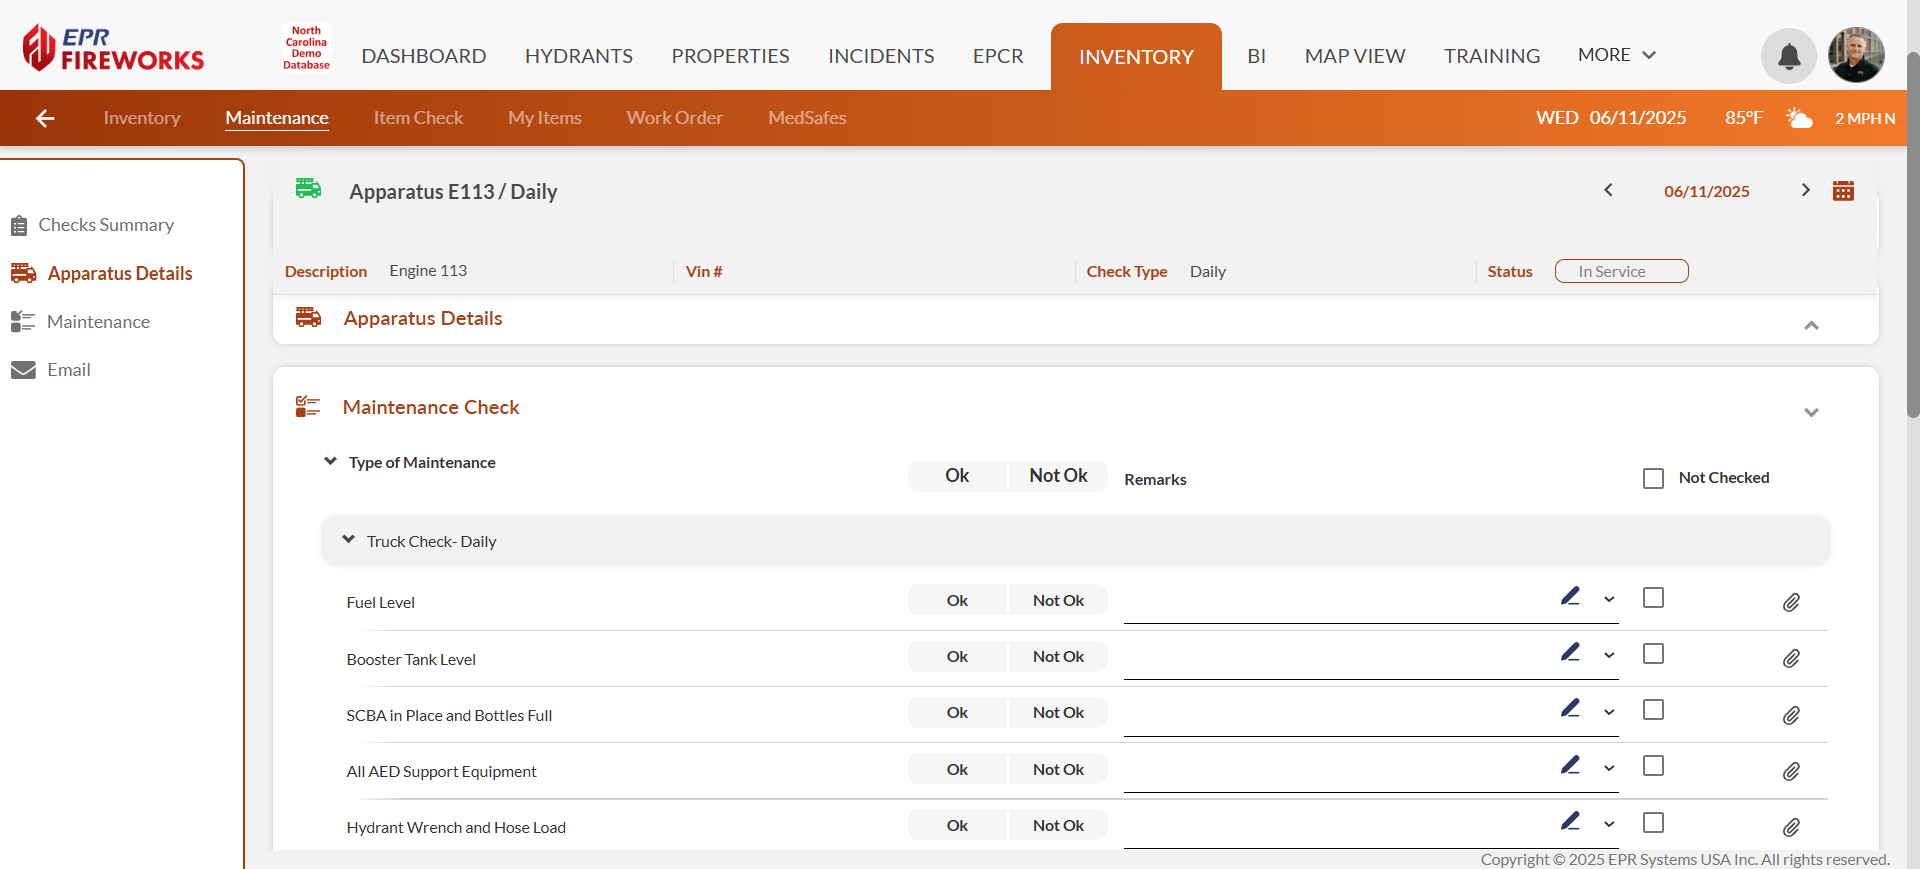
Task: Open the MORE dropdown menu
Action: tap(1616, 55)
